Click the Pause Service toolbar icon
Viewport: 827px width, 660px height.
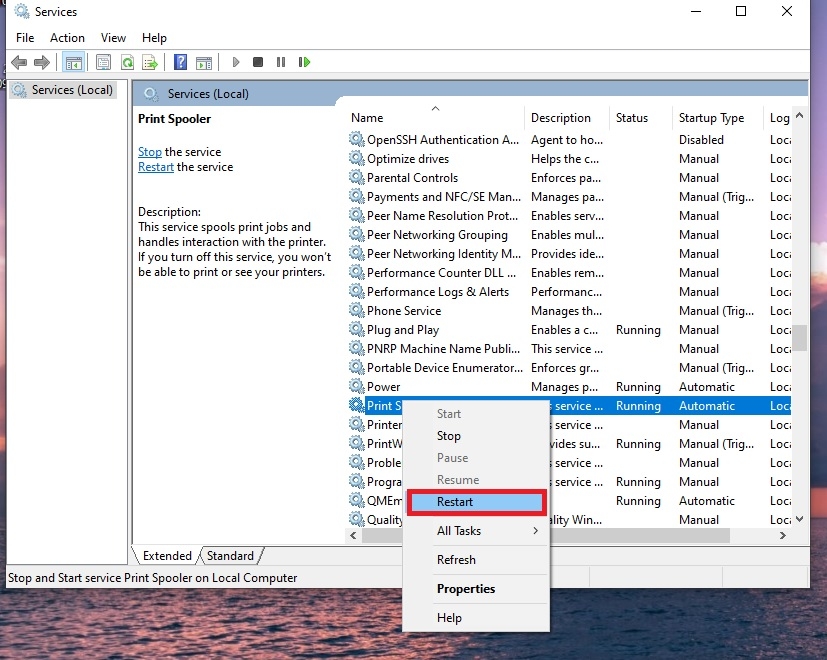pos(281,62)
